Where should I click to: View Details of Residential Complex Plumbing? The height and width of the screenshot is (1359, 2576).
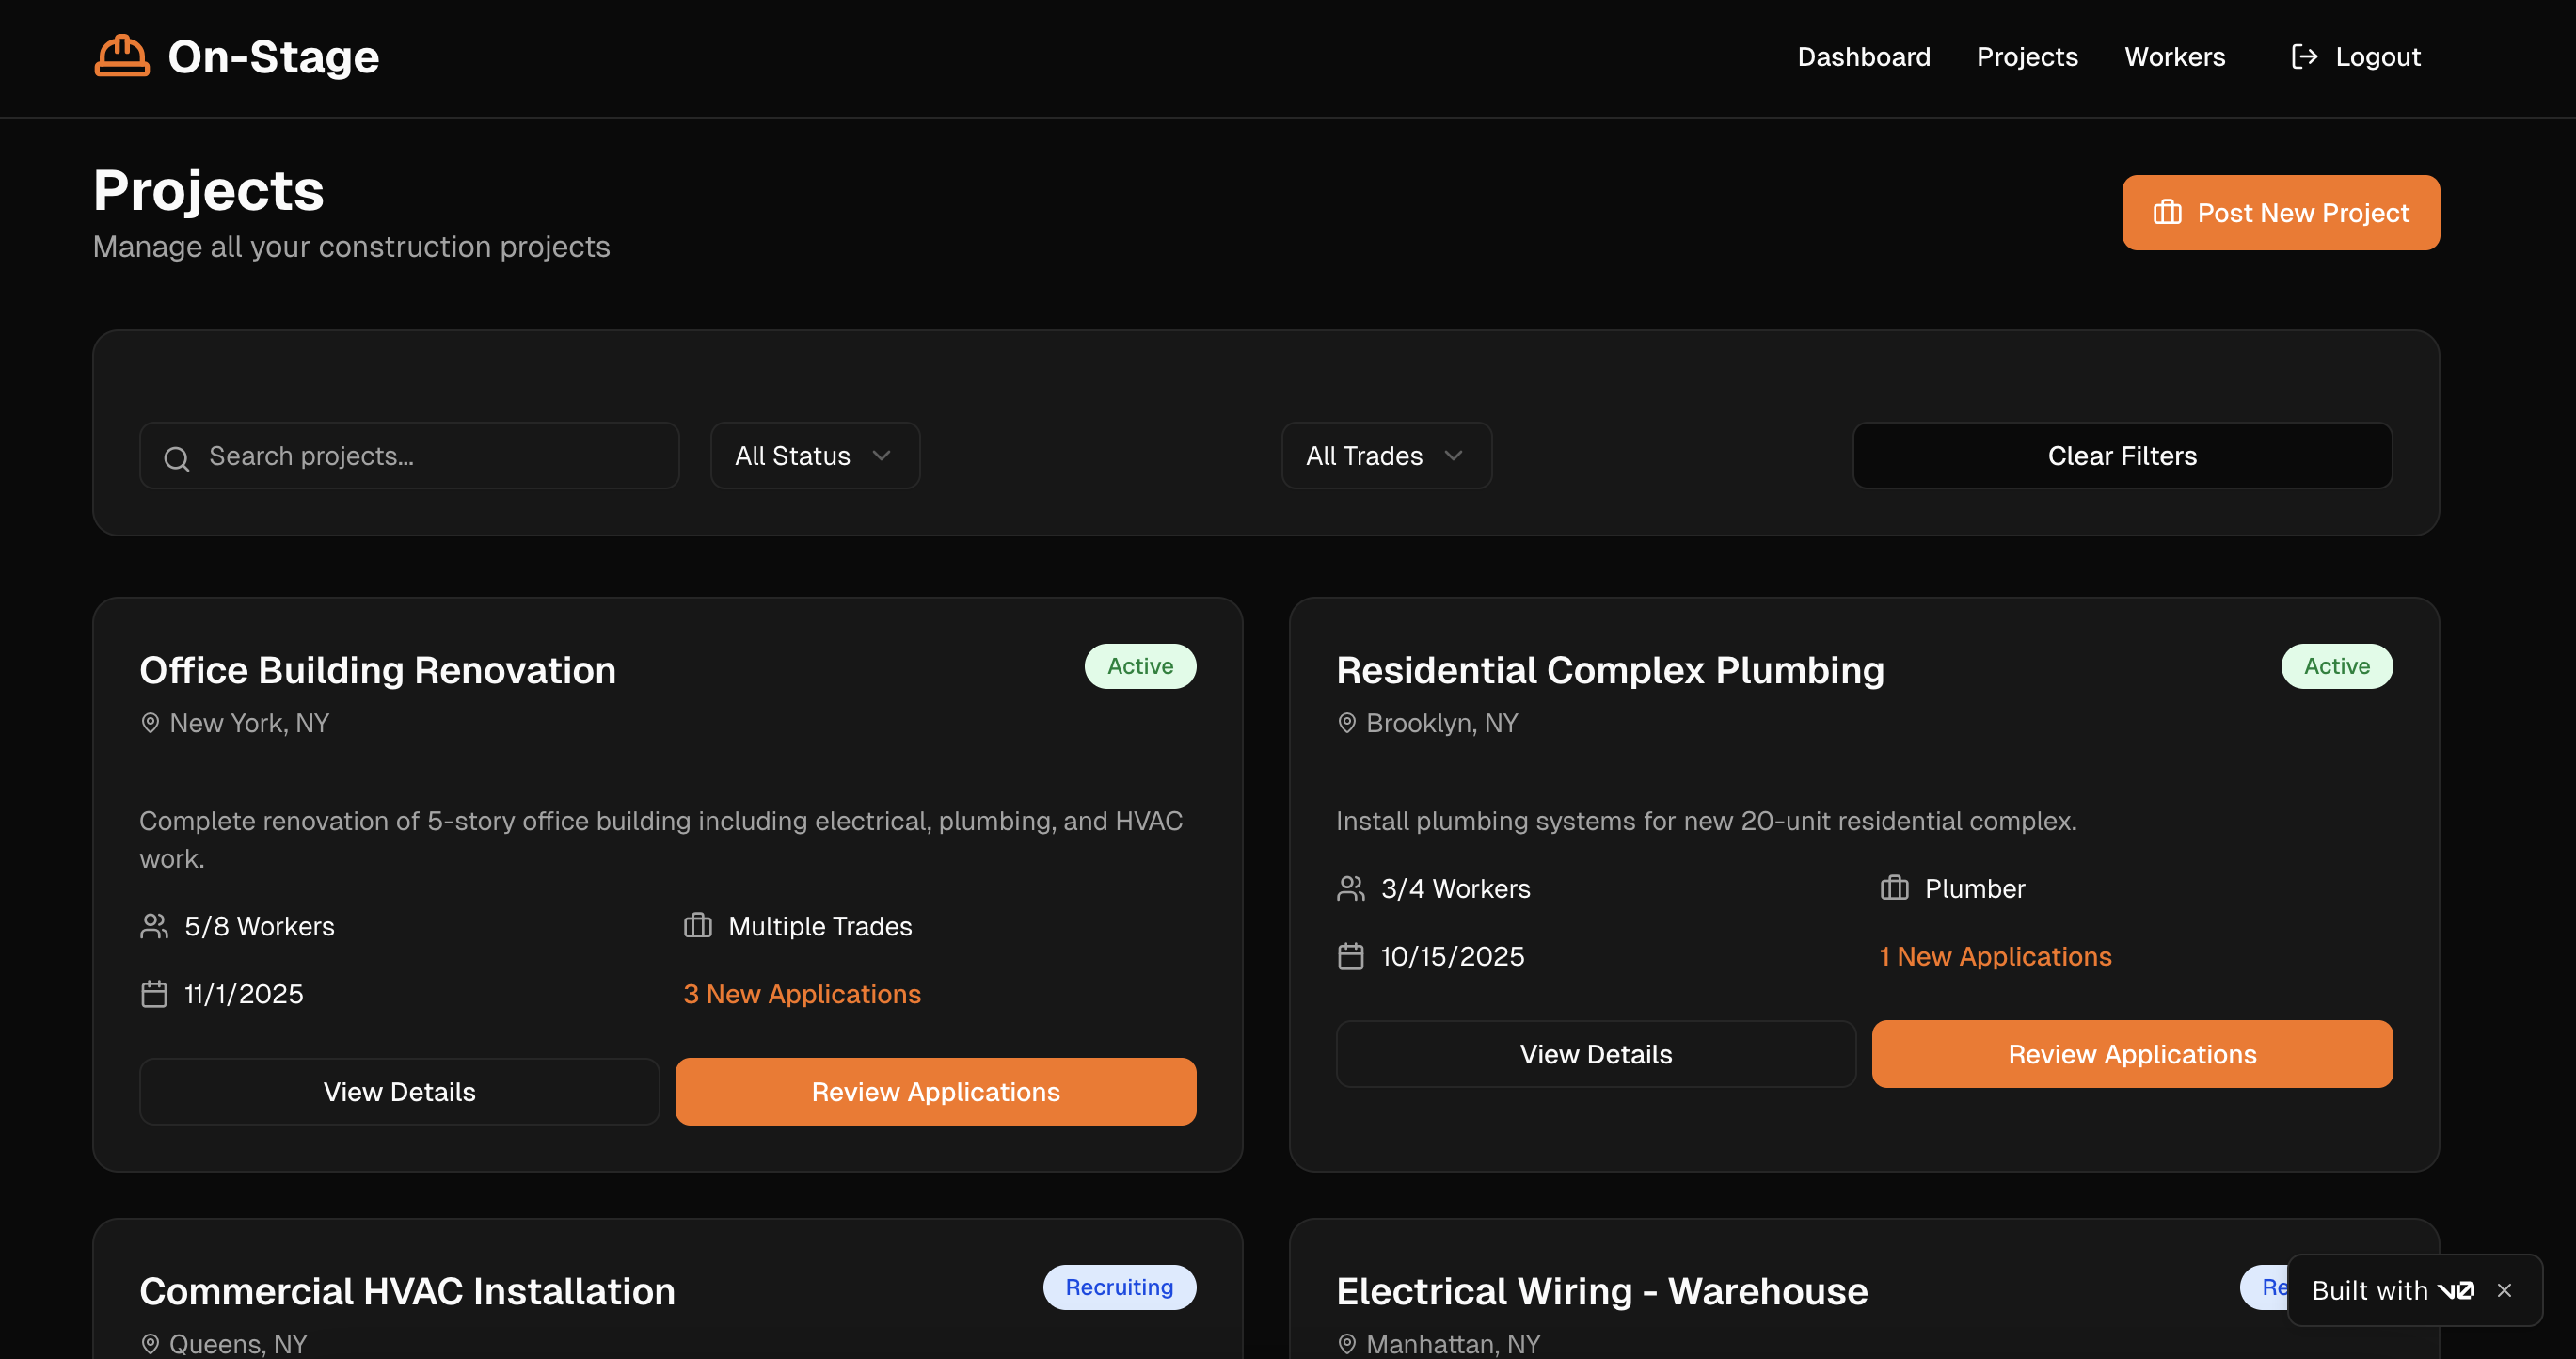(x=1595, y=1054)
